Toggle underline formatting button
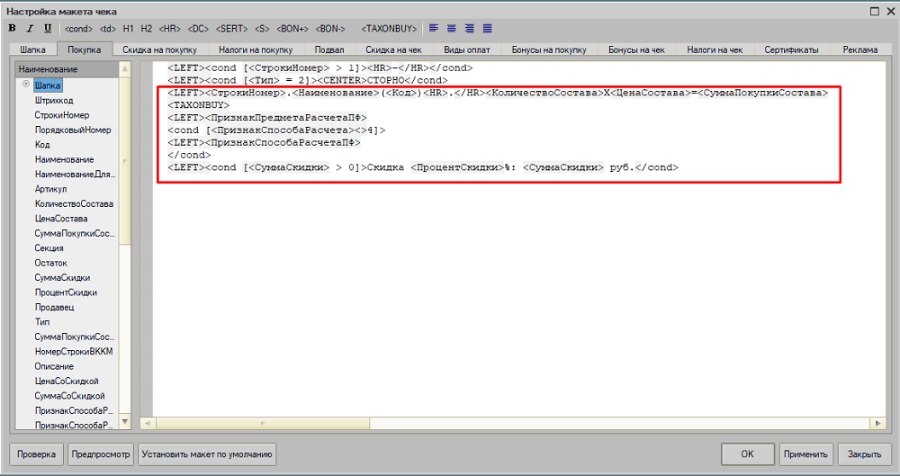The image size is (900, 476). coord(48,28)
